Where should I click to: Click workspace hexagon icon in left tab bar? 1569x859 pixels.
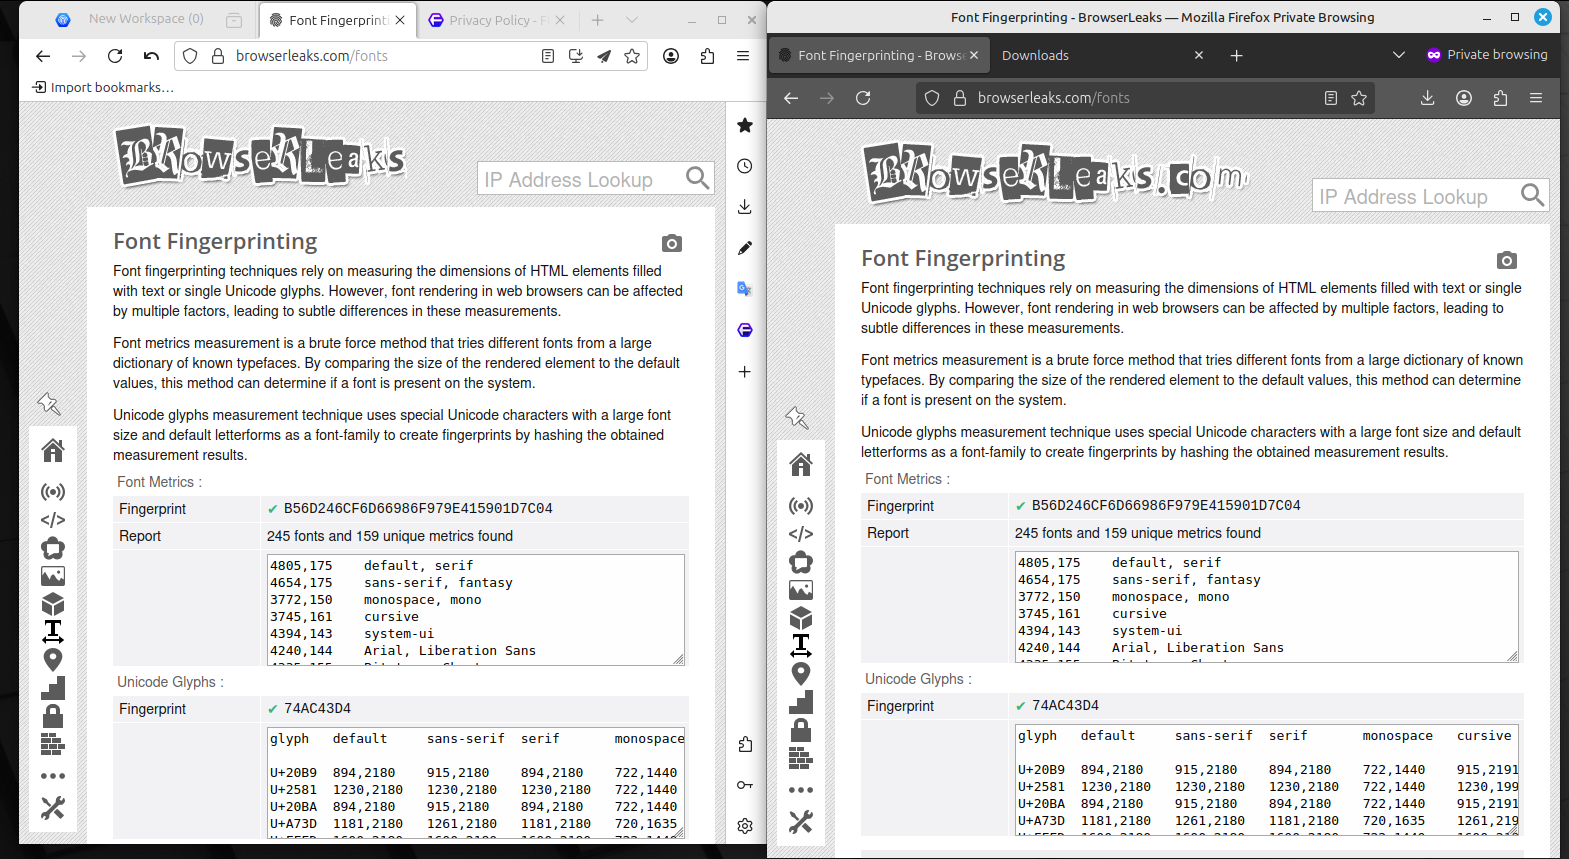(x=63, y=19)
